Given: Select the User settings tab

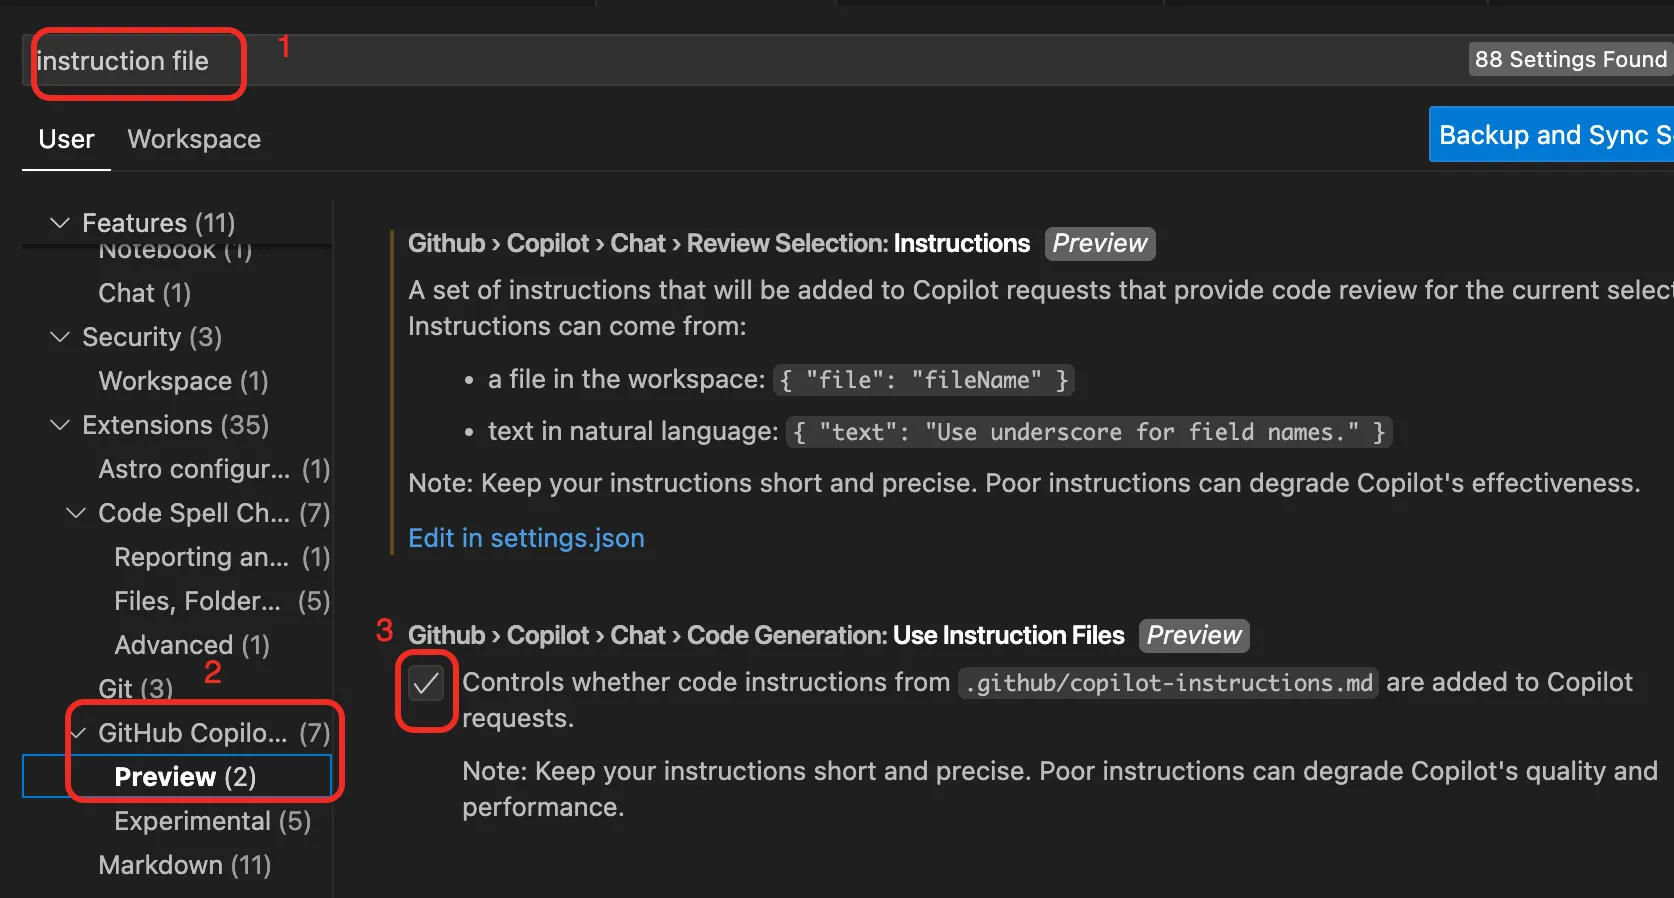Looking at the screenshot, I should 65,139.
